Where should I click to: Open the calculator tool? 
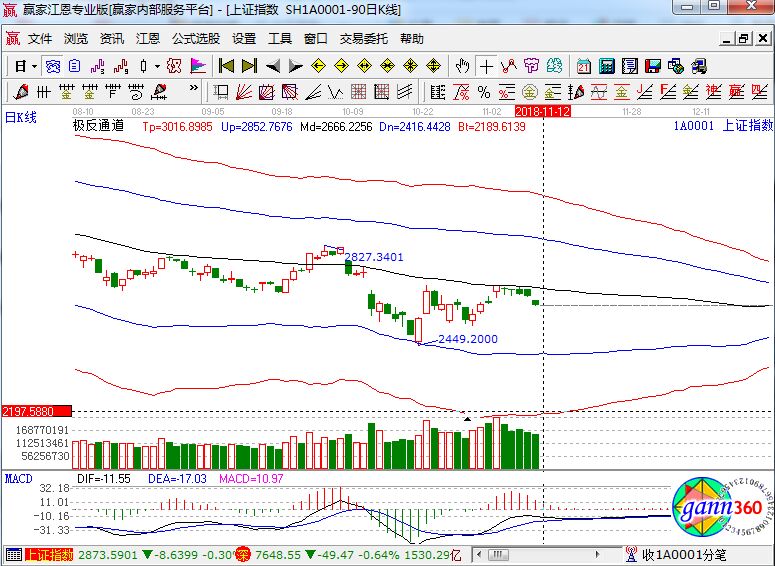coord(606,66)
